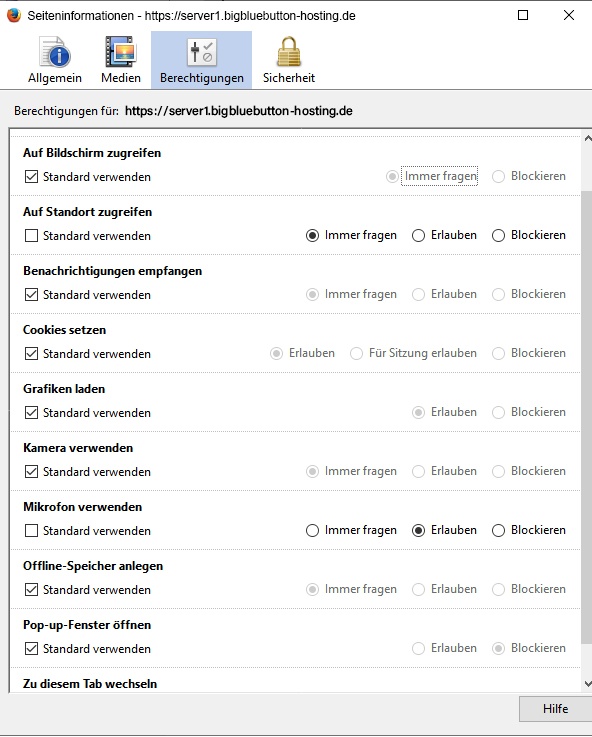Screen dimensions: 592x737
Task: Click Blockieren radio for Pop-up-Fenster öffnen
Action: (498, 649)
